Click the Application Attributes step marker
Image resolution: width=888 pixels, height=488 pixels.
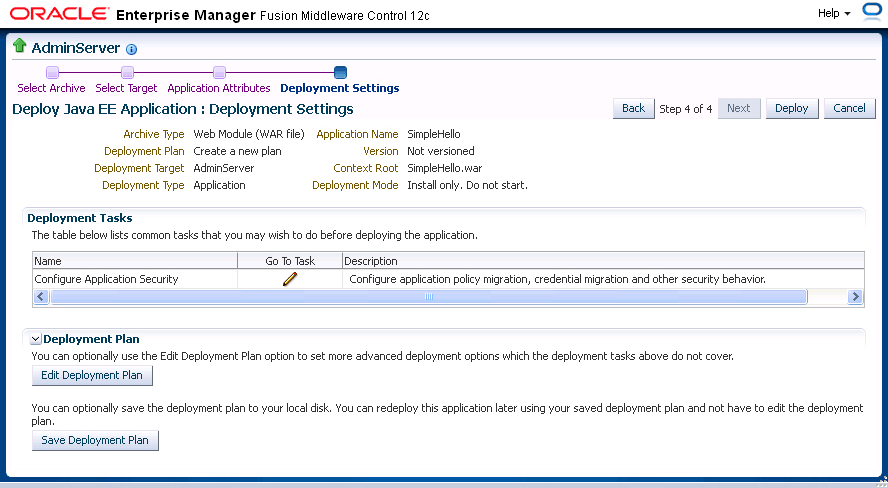pos(219,72)
